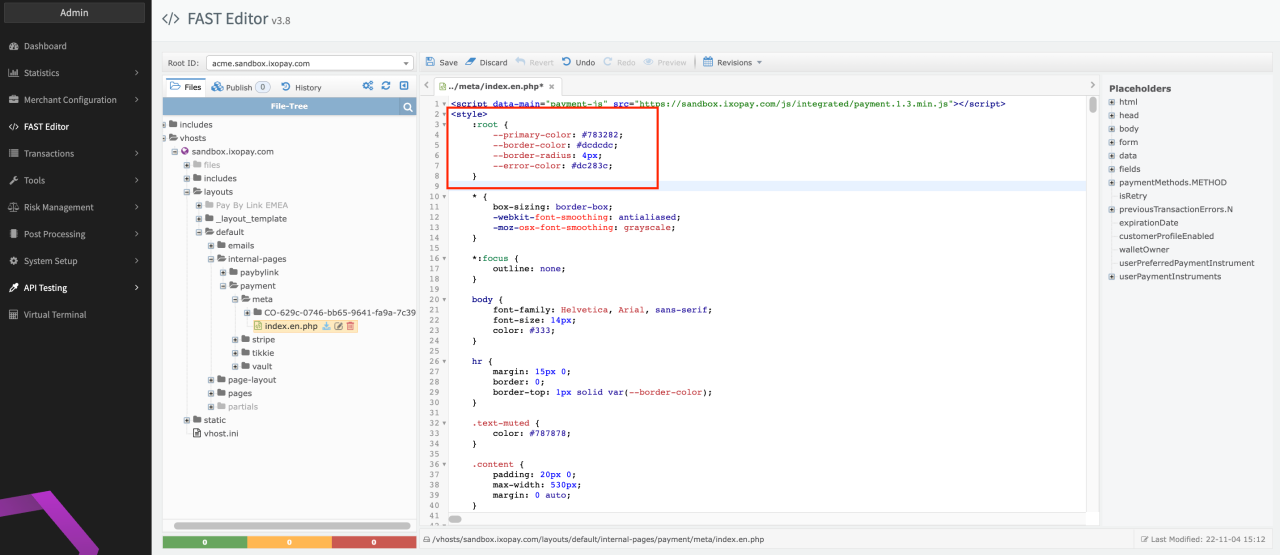Screen dimensions: 1280x555
Task: Click the refresh icon above the File-Tree
Action: tap(386, 87)
